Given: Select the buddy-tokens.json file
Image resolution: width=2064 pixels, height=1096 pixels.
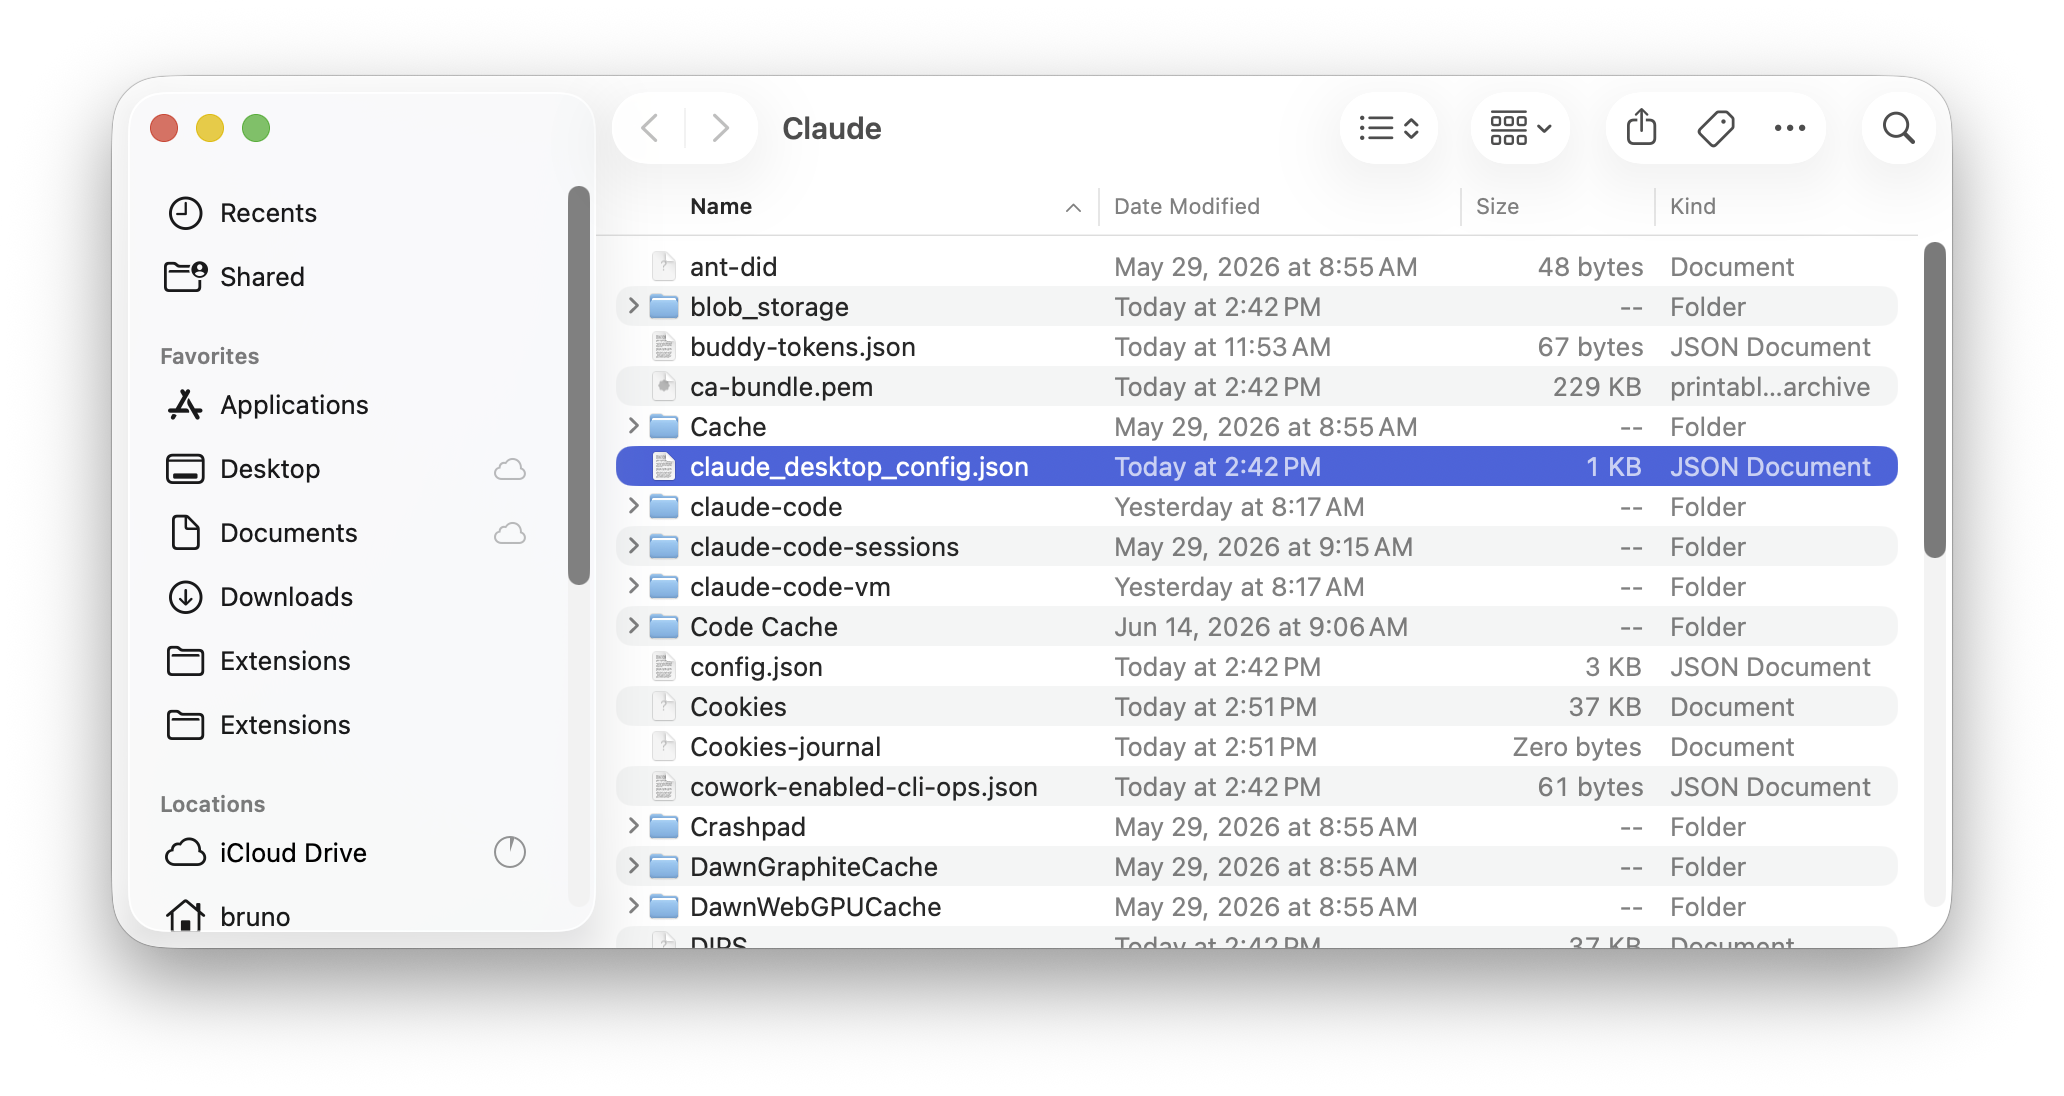Looking at the screenshot, I should 1257,347.
